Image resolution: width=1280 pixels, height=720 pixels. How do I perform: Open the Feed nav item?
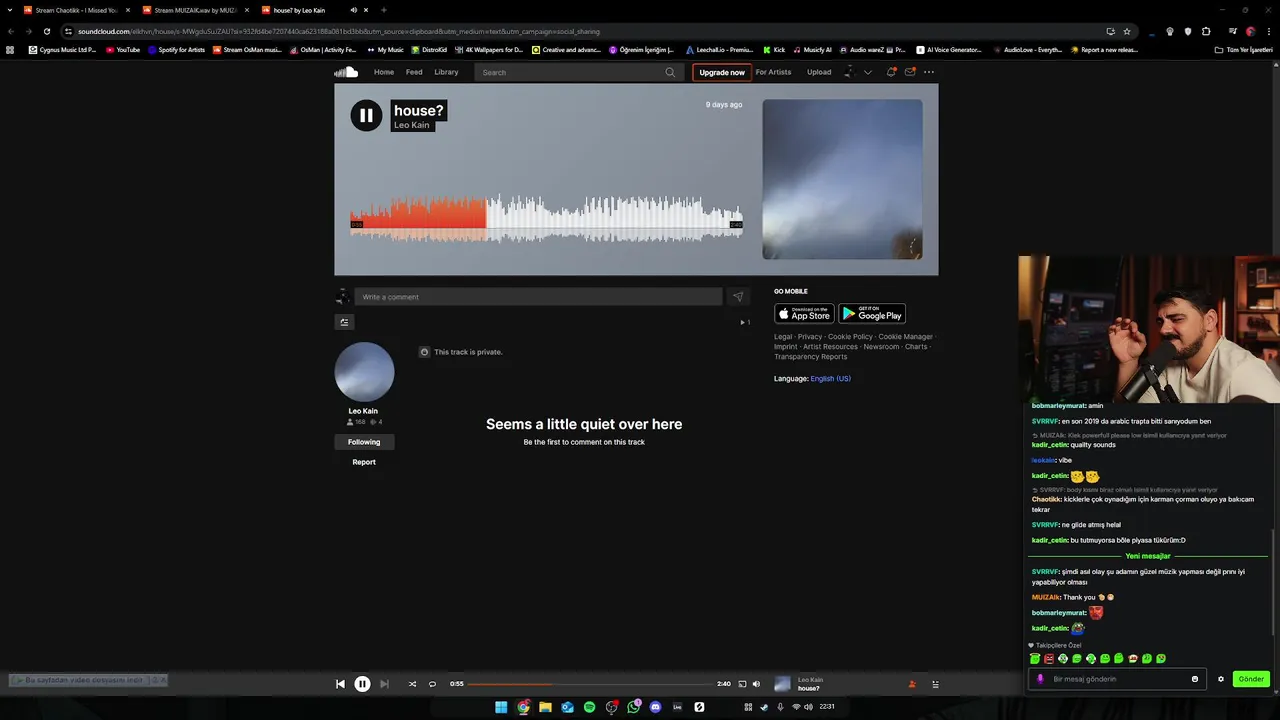tap(414, 72)
